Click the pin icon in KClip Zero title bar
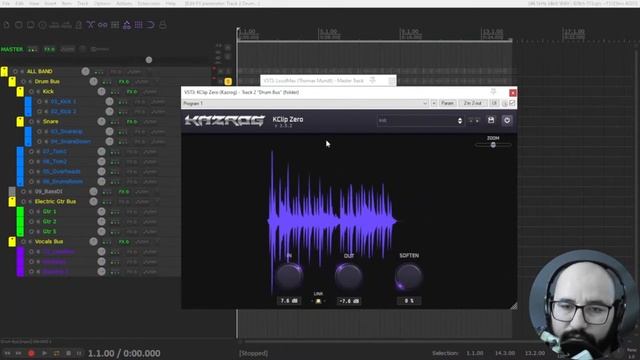 pyautogui.click(x=493, y=92)
